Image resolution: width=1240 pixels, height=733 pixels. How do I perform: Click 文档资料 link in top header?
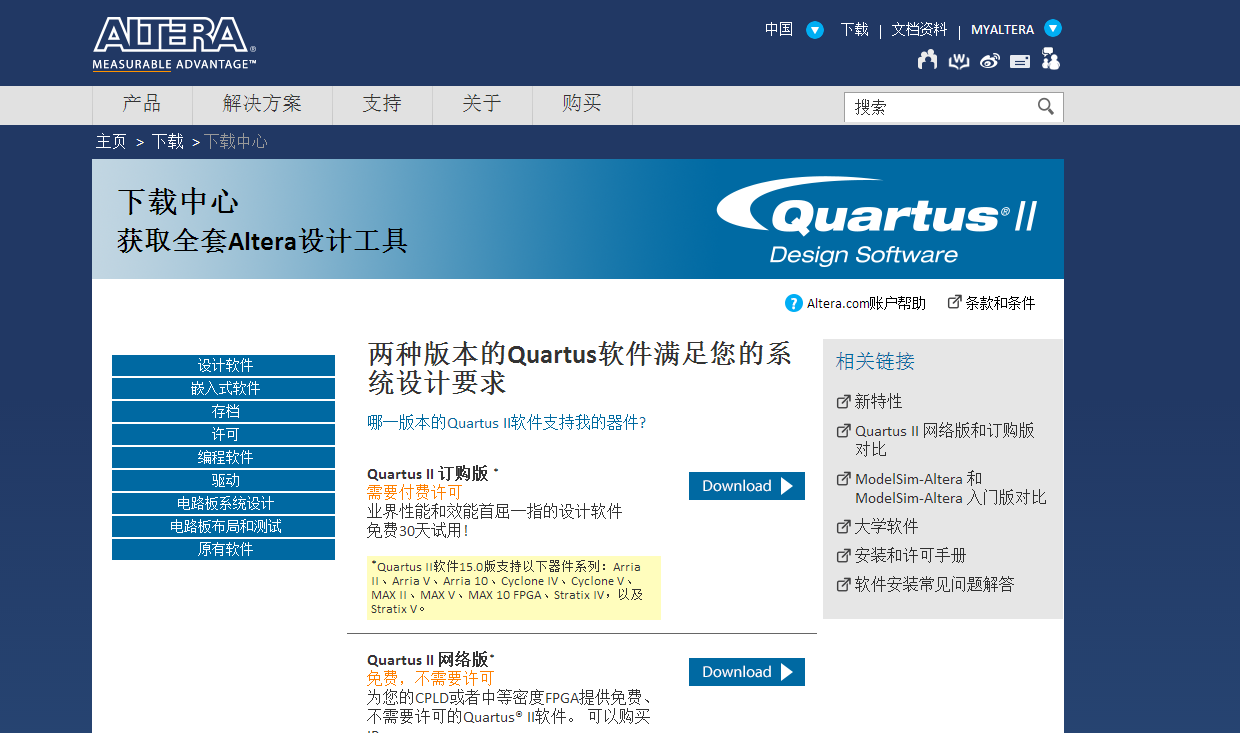919,30
